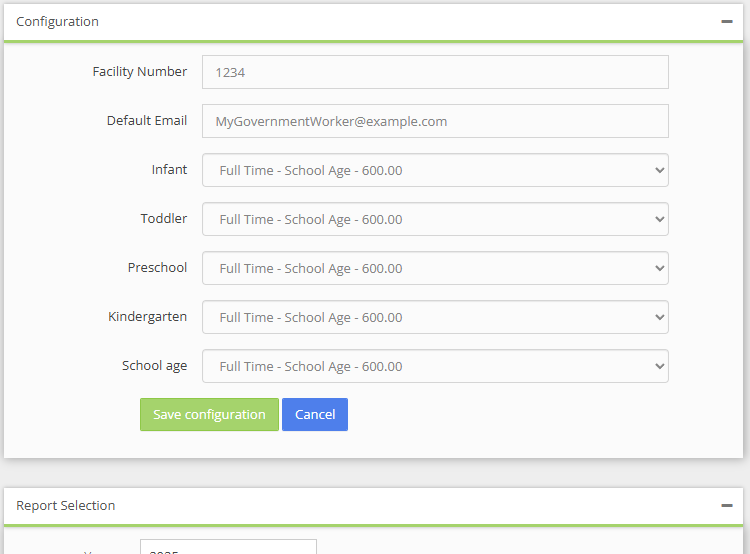Click the Kindergarten field label
This screenshot has width=750, height=554.
click(x=147, y=316)
